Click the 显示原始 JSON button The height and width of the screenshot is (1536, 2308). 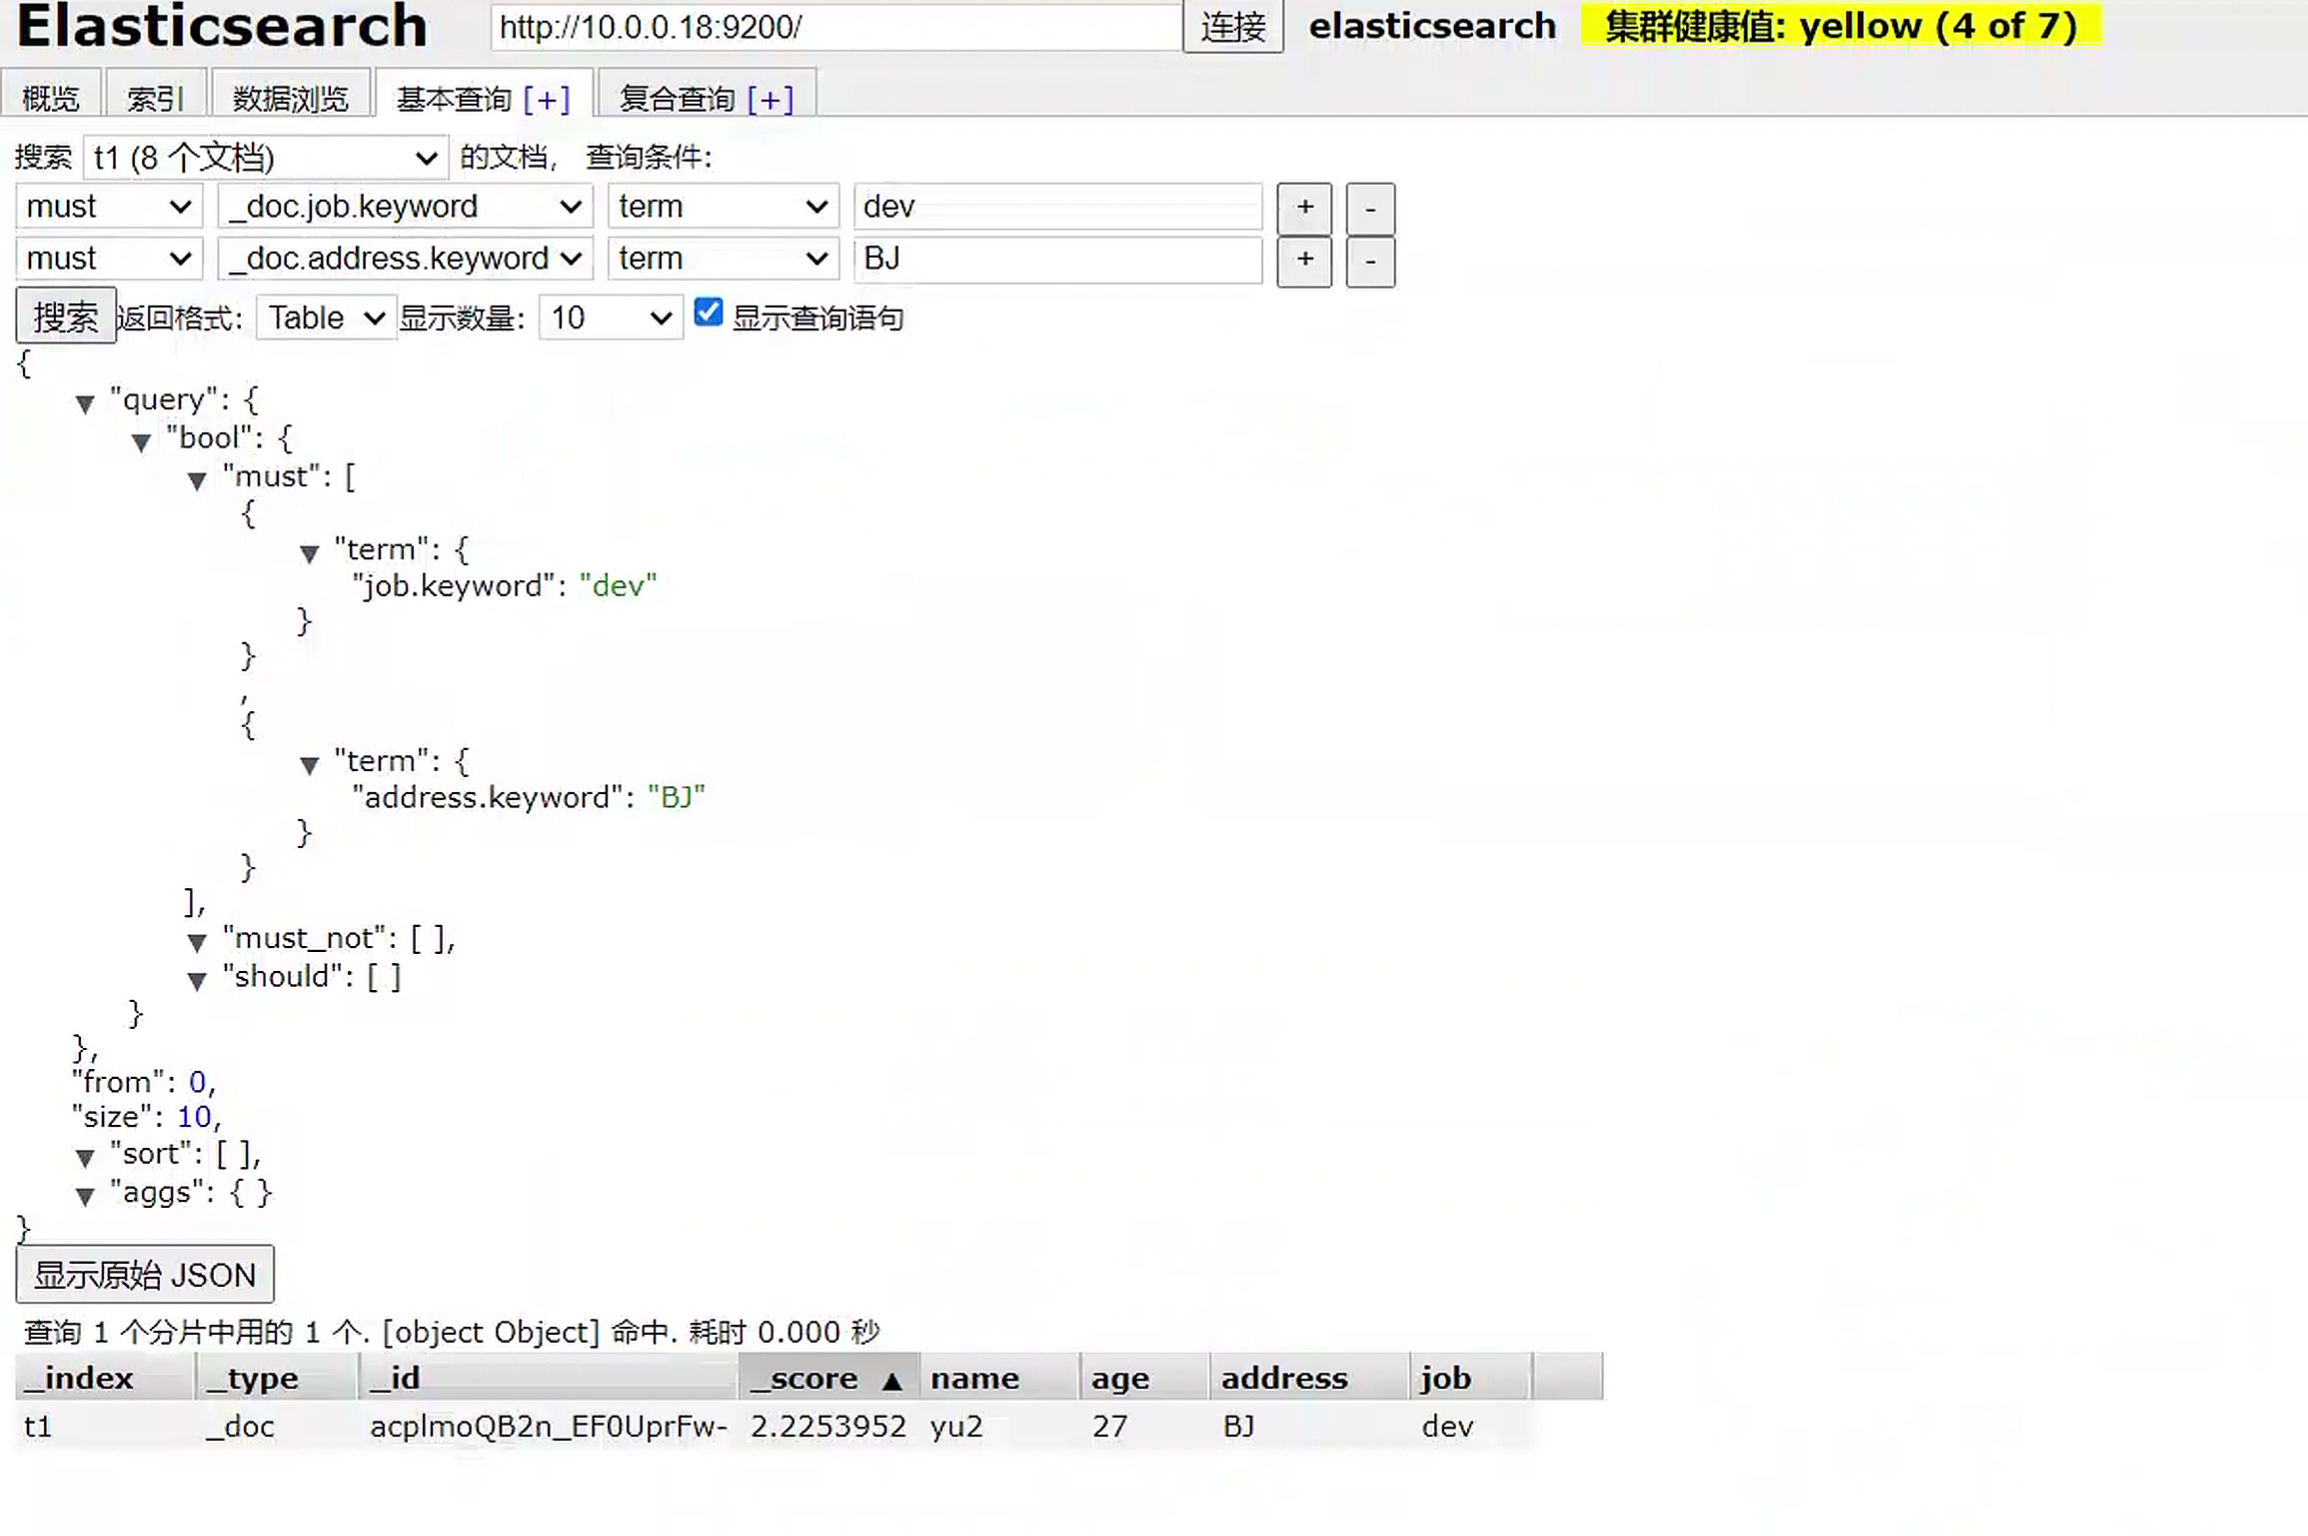tap(145, 1274)
